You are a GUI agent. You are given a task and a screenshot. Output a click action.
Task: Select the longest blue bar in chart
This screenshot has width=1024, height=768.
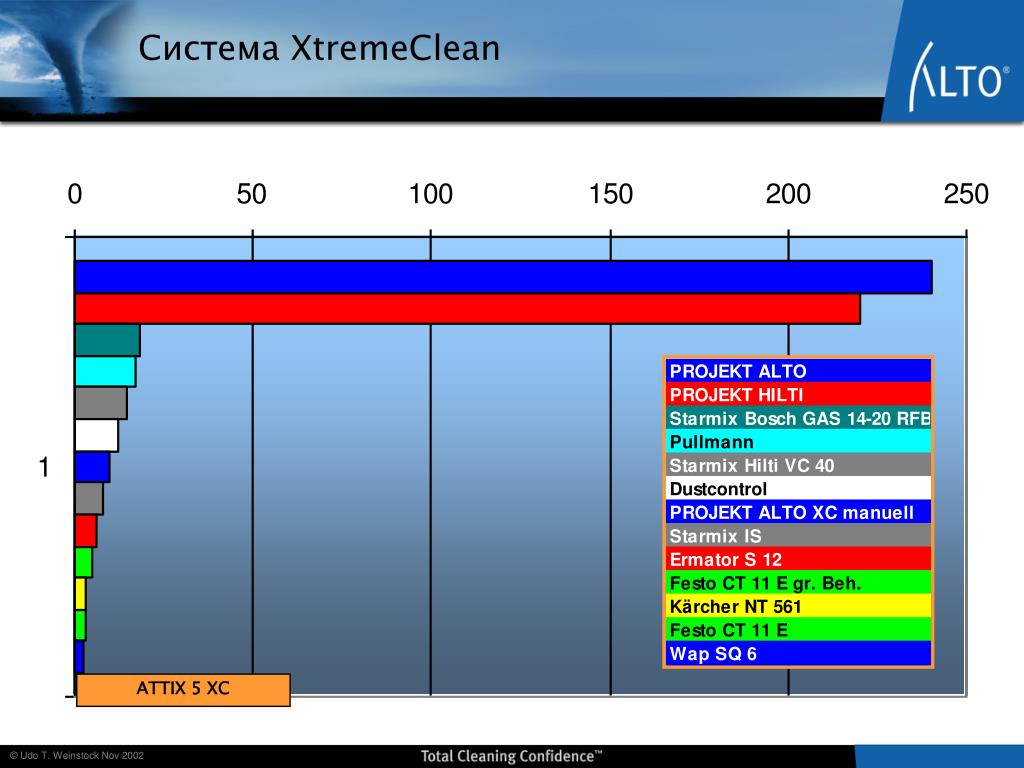click(504, 277)
